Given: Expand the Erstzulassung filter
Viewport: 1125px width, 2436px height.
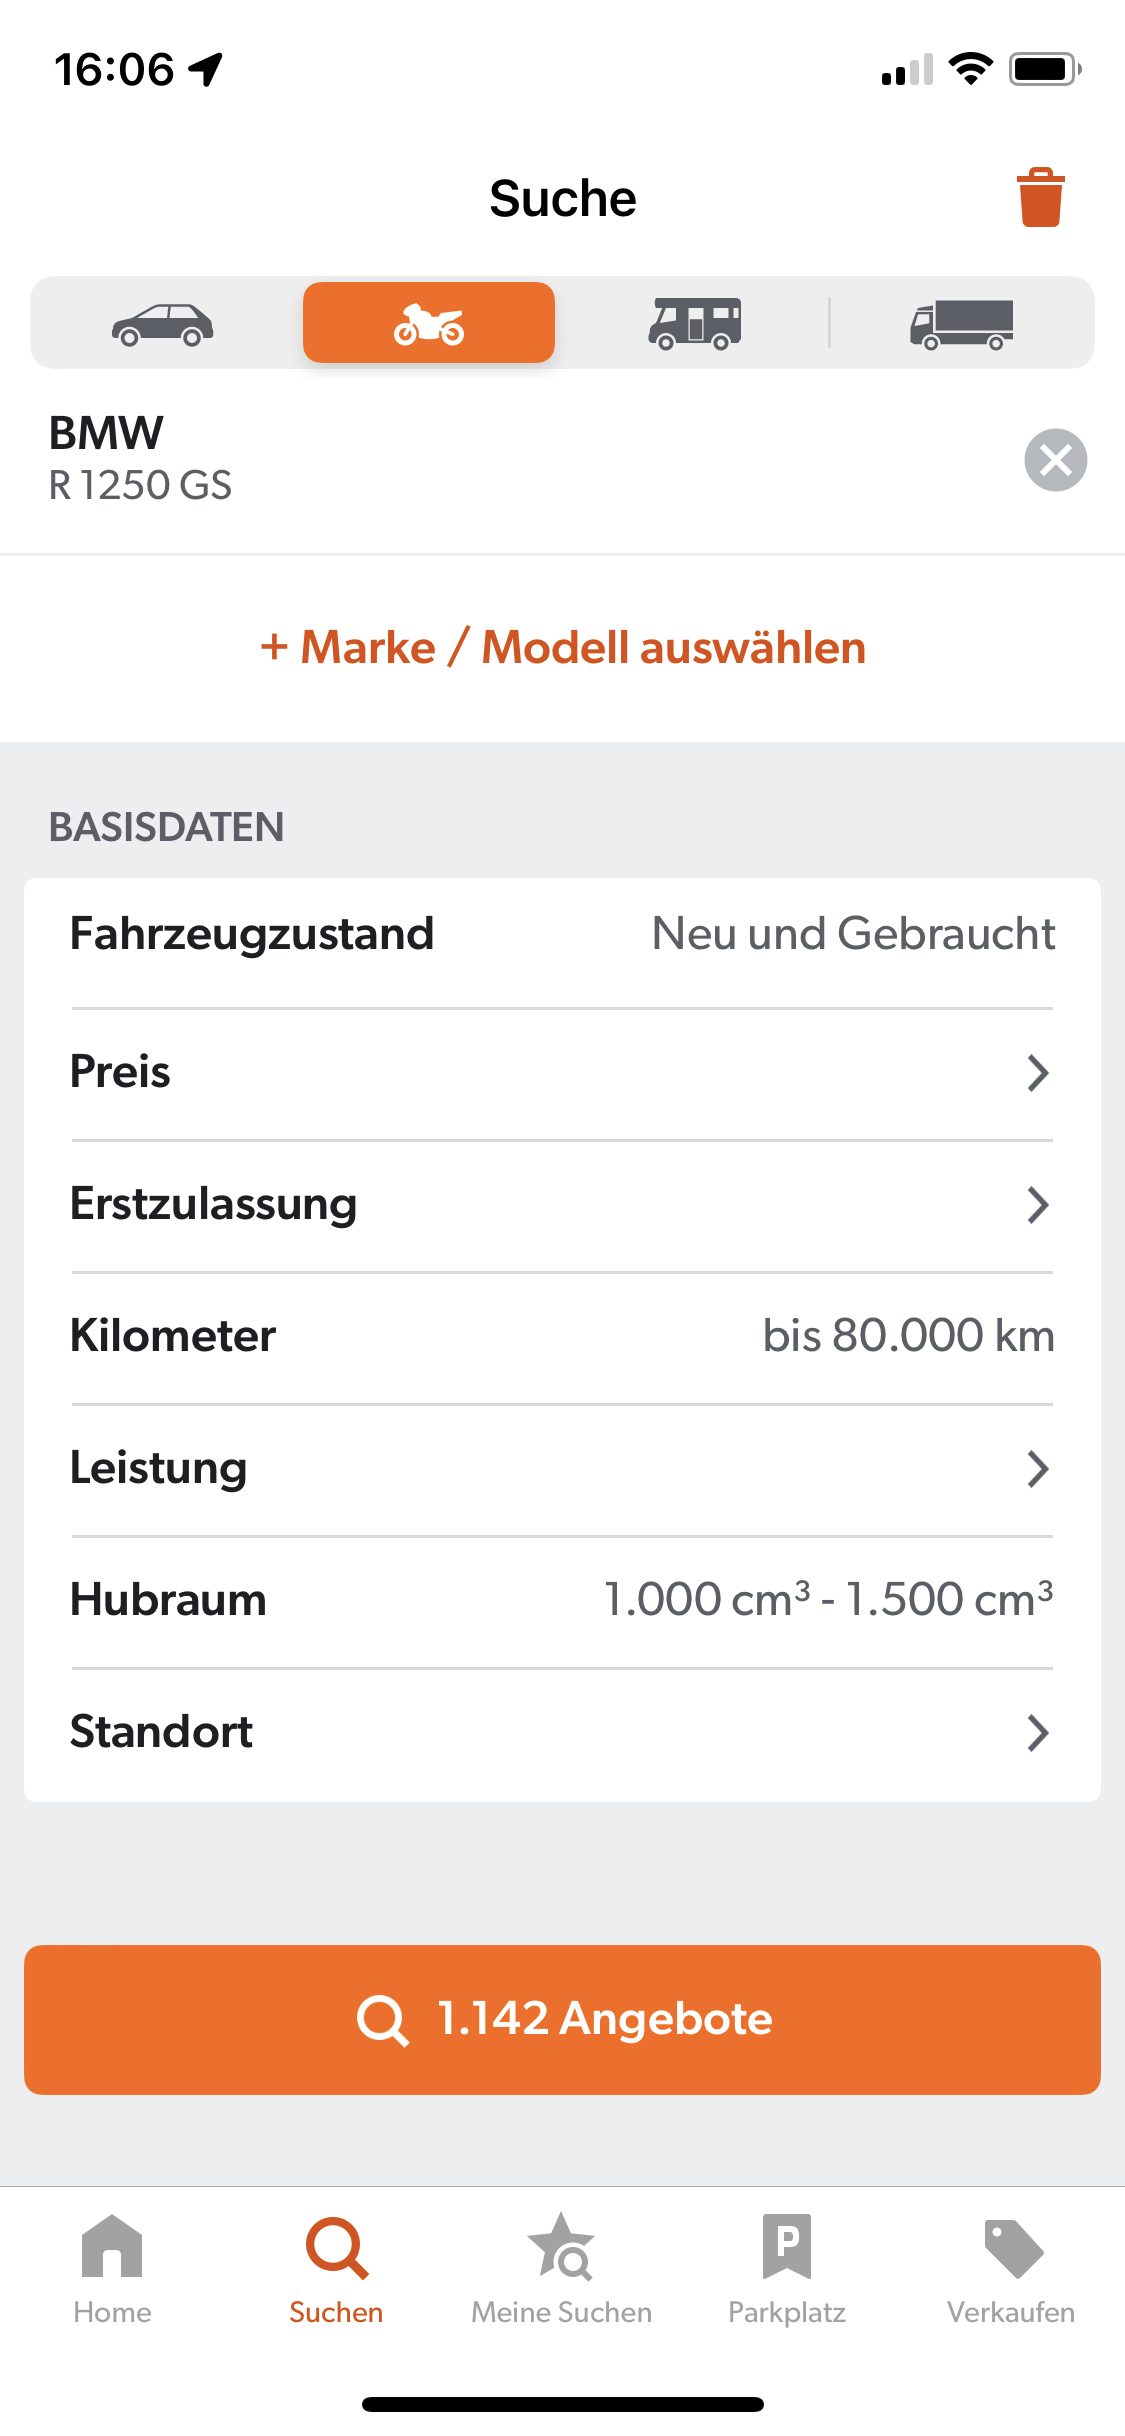Looking at the screenshot, I should (x=562, y=1205).
